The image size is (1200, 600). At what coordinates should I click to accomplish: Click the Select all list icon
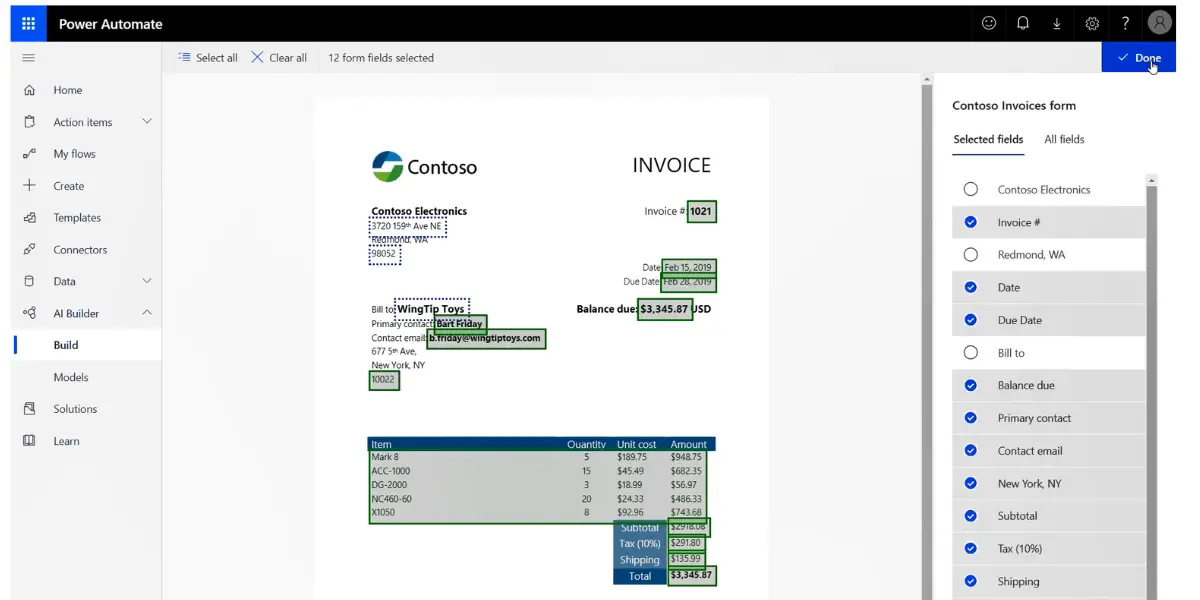coord(184,57)
